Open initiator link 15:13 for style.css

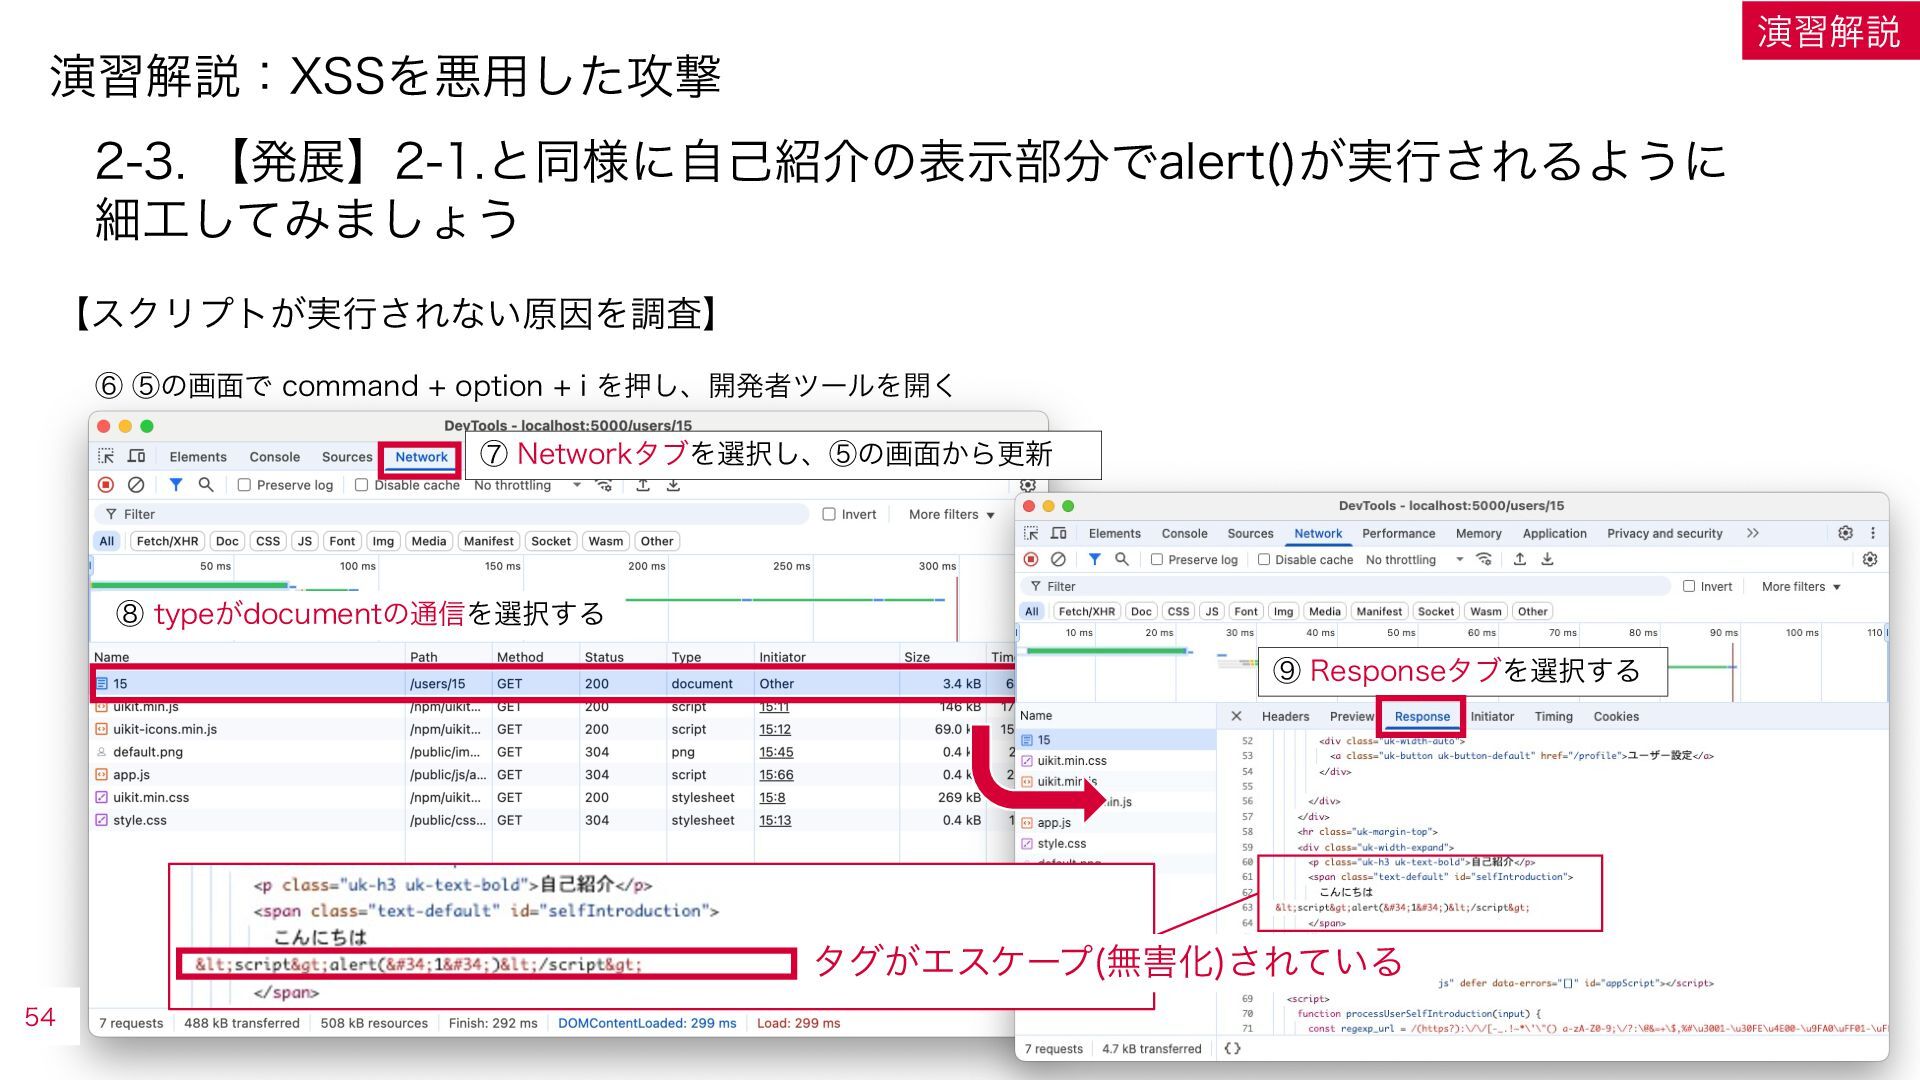pos(775,820)
